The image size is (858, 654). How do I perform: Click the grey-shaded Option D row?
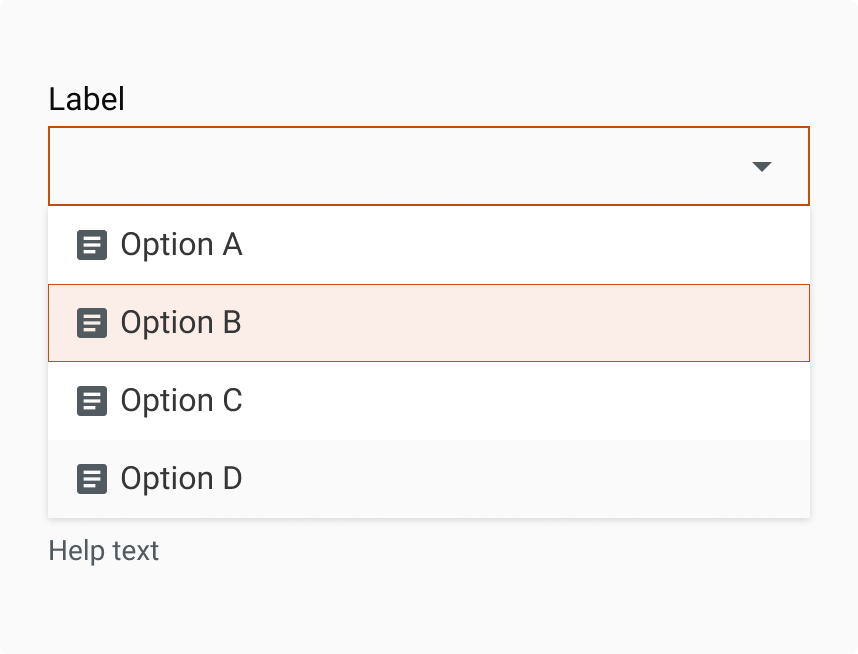[x=500, y=479]
